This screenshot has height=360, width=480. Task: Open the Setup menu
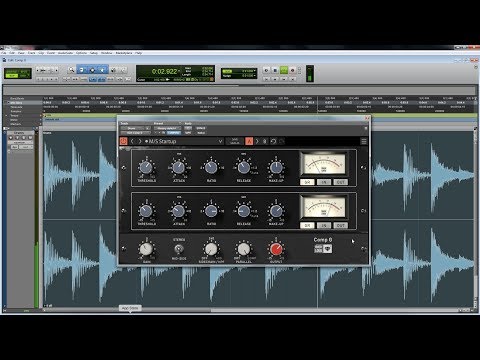(94, 53)
